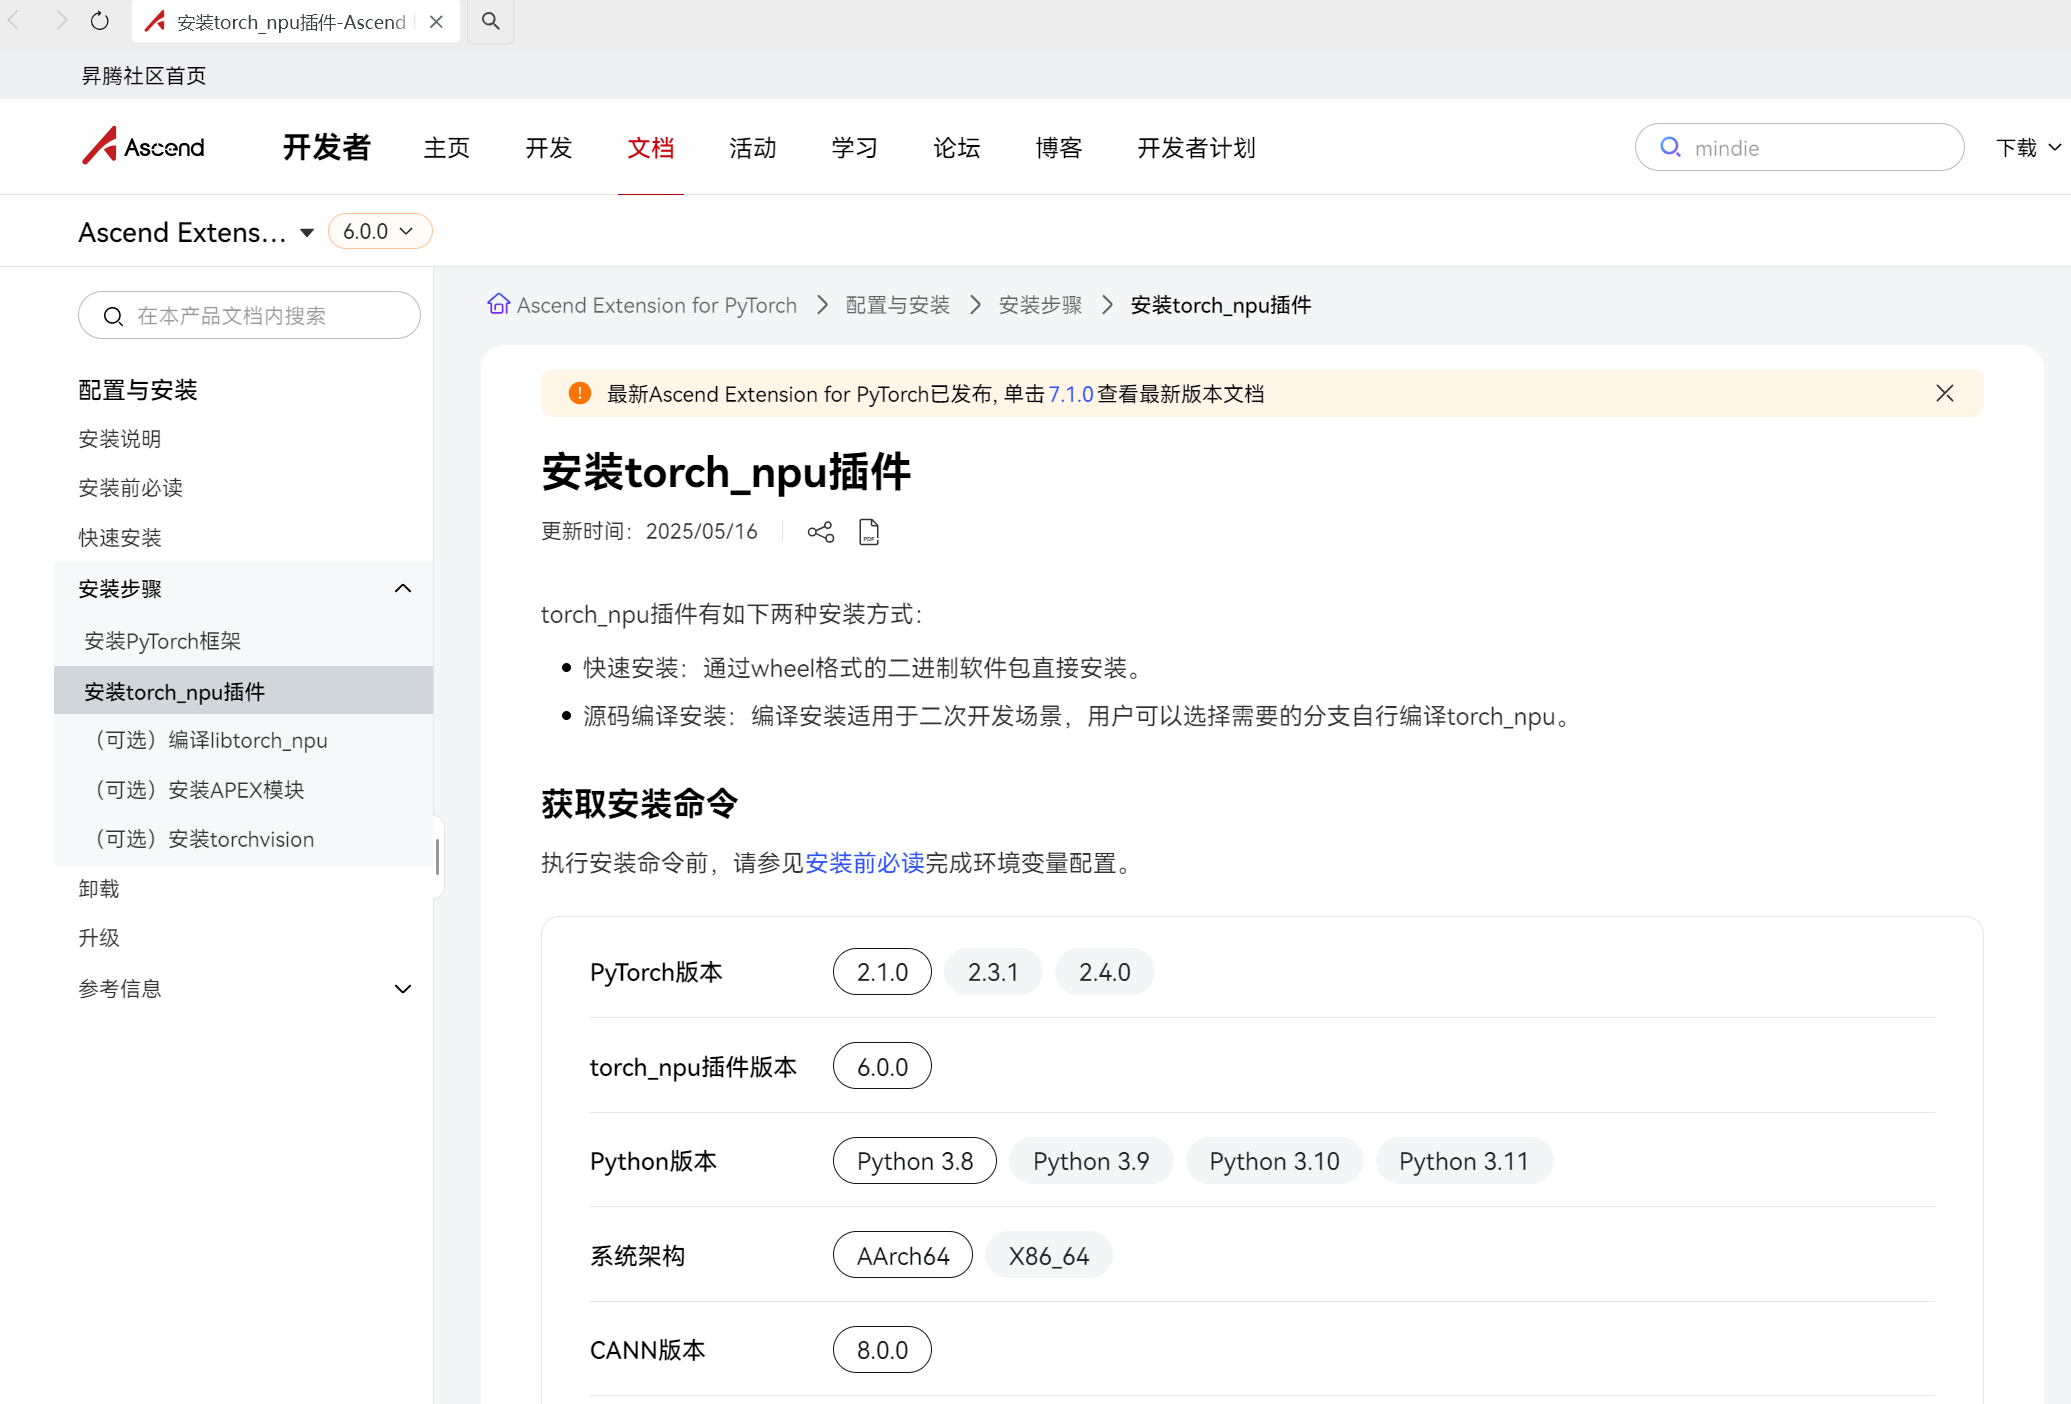The height and width of the screenshot is (1404, 2071).
Task: Open the 学习 navigation tab
Action: pos(854,148)
